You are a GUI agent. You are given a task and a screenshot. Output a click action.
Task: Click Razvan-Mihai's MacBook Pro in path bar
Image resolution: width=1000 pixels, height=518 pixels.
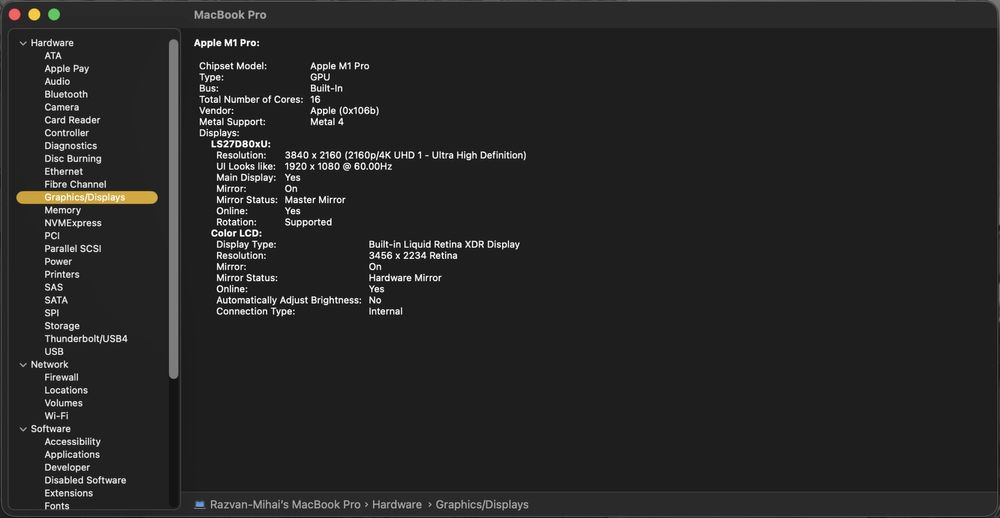click(x=284, y=505)
